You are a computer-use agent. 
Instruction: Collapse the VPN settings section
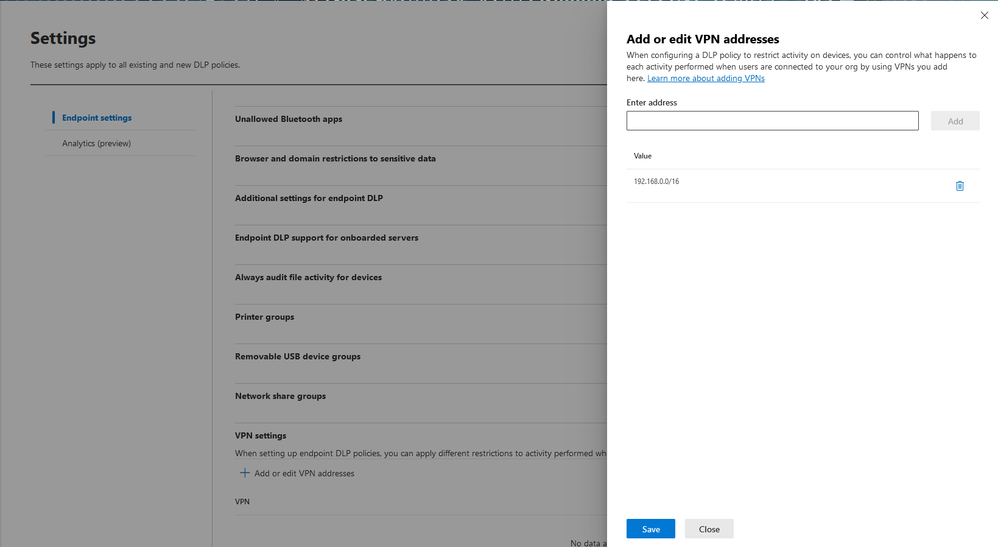click(x=261, y=435)
